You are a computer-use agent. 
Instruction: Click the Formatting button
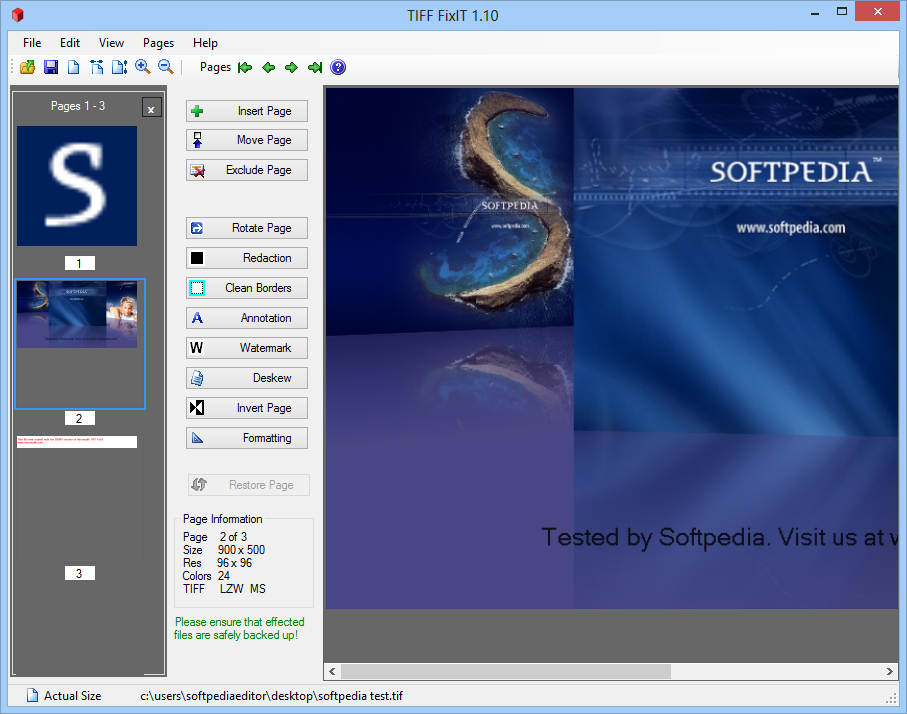(246, 439)
